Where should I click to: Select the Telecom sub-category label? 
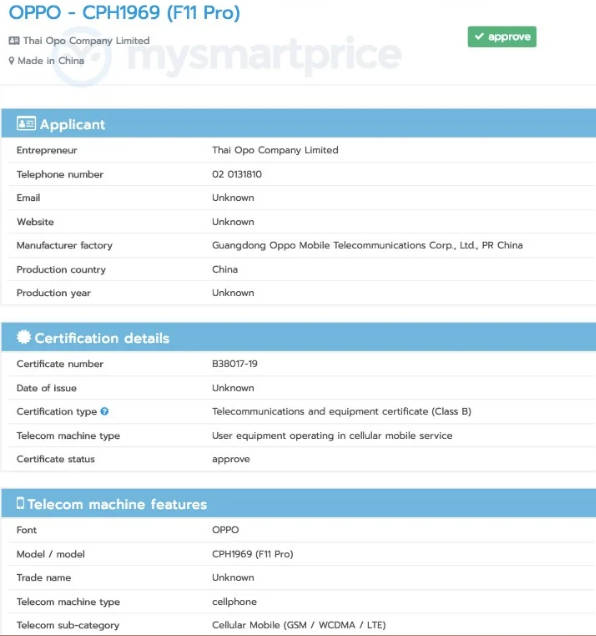(x=68, y=625)
